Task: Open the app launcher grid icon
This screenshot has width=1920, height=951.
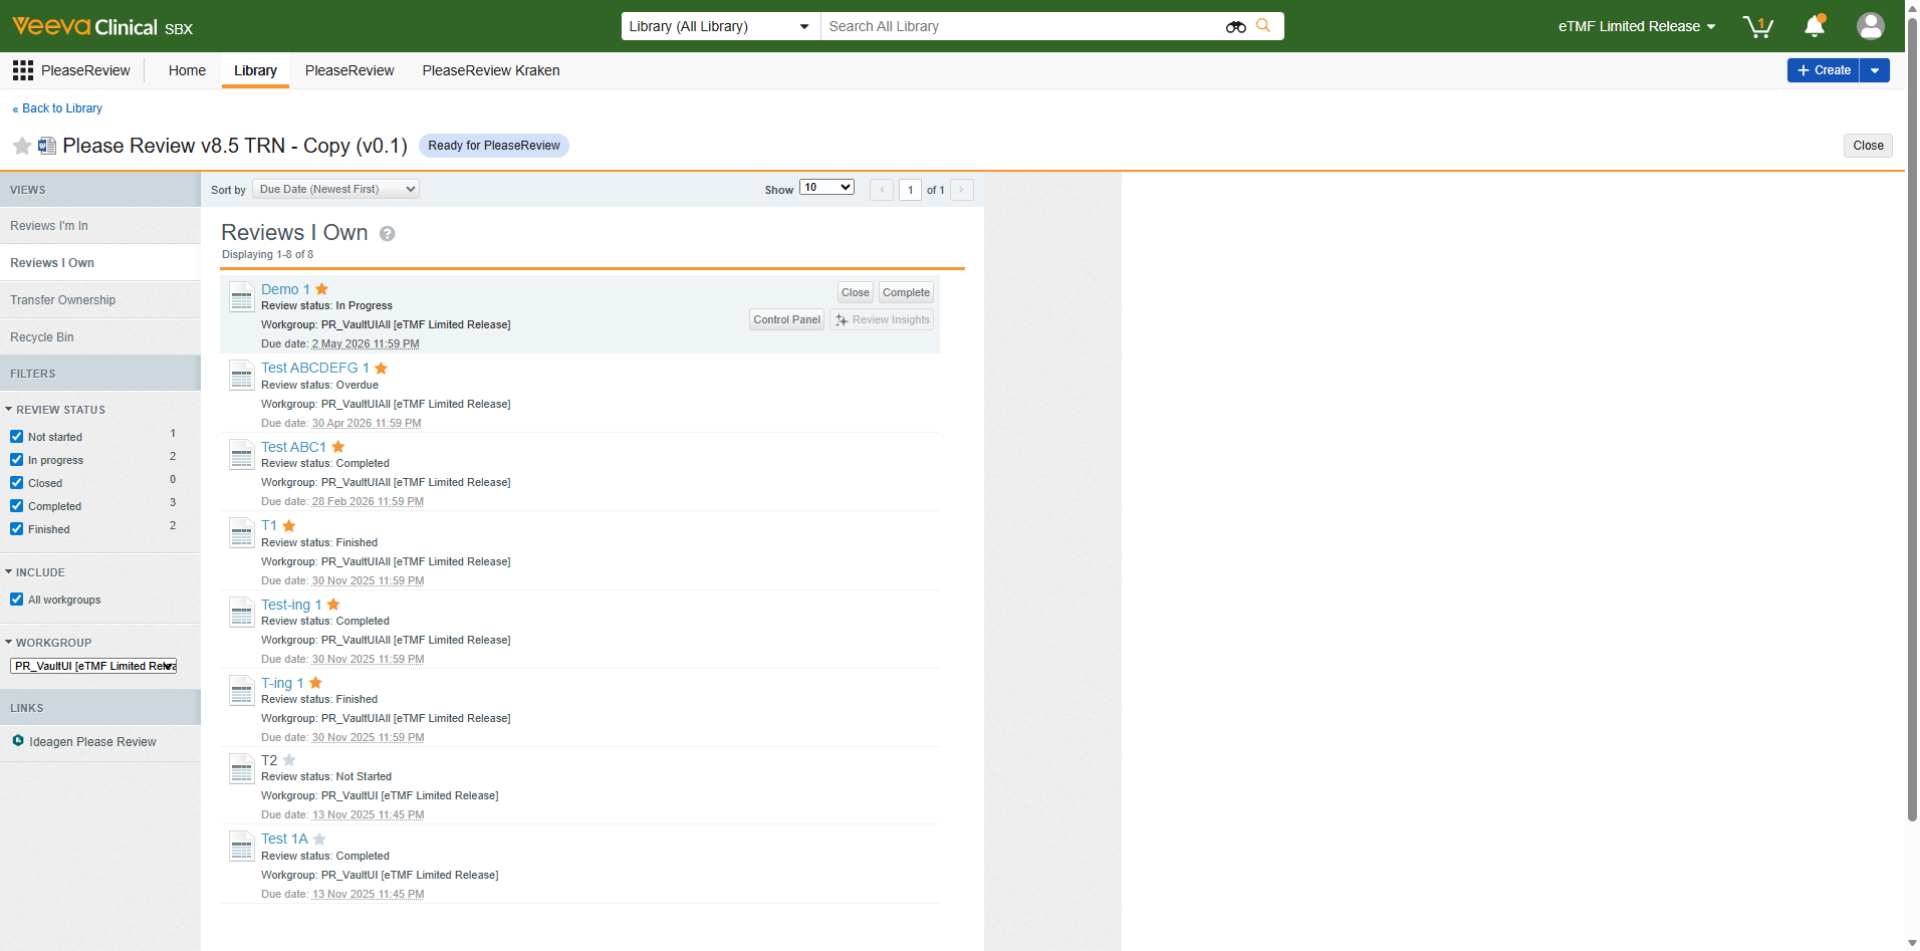Action: point(23,70)
